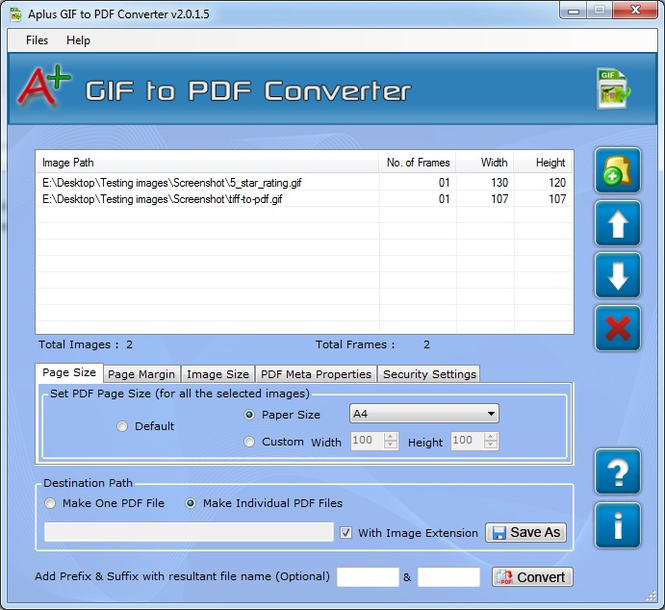Move selected image up with arrow button
This screenshot has width=665, height=610.
point(618,224)
